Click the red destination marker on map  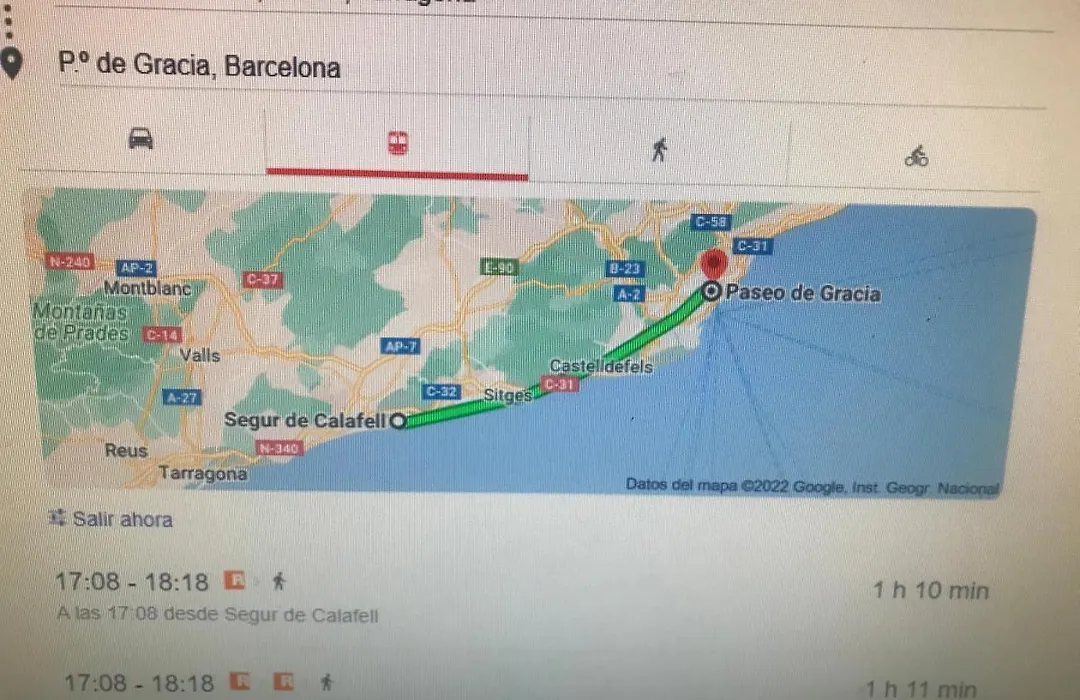(714, 263)
